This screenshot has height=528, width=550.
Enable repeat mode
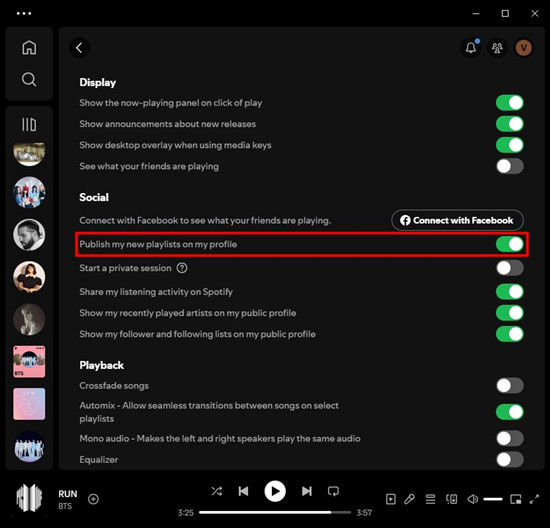[333, 491]
